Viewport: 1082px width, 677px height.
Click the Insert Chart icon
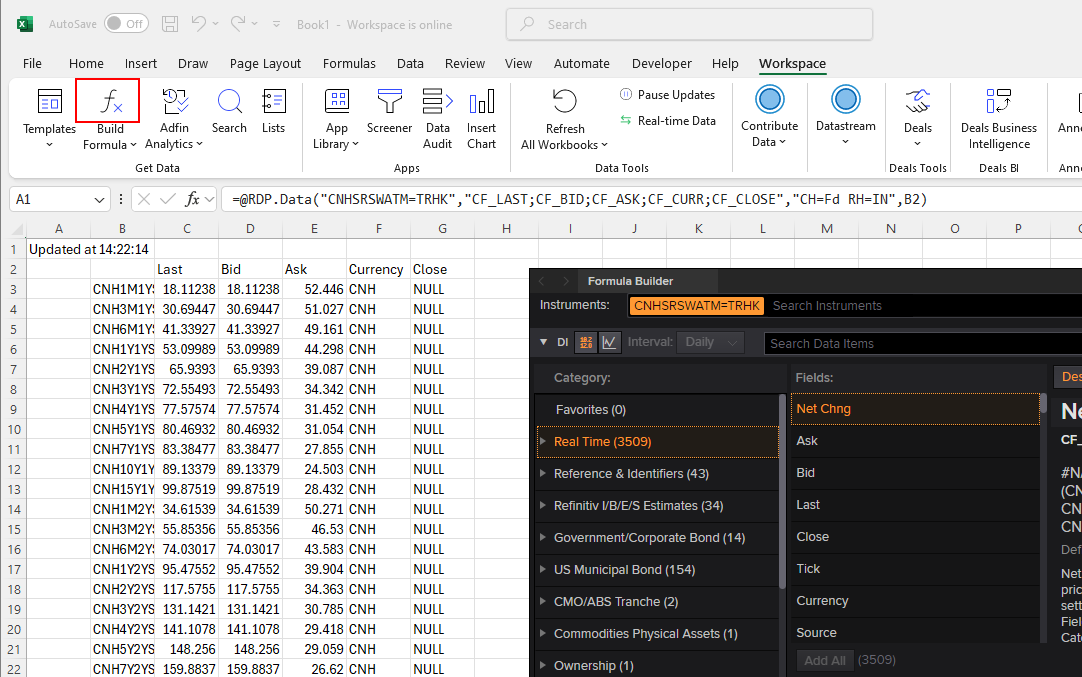[x=481, y=102]
